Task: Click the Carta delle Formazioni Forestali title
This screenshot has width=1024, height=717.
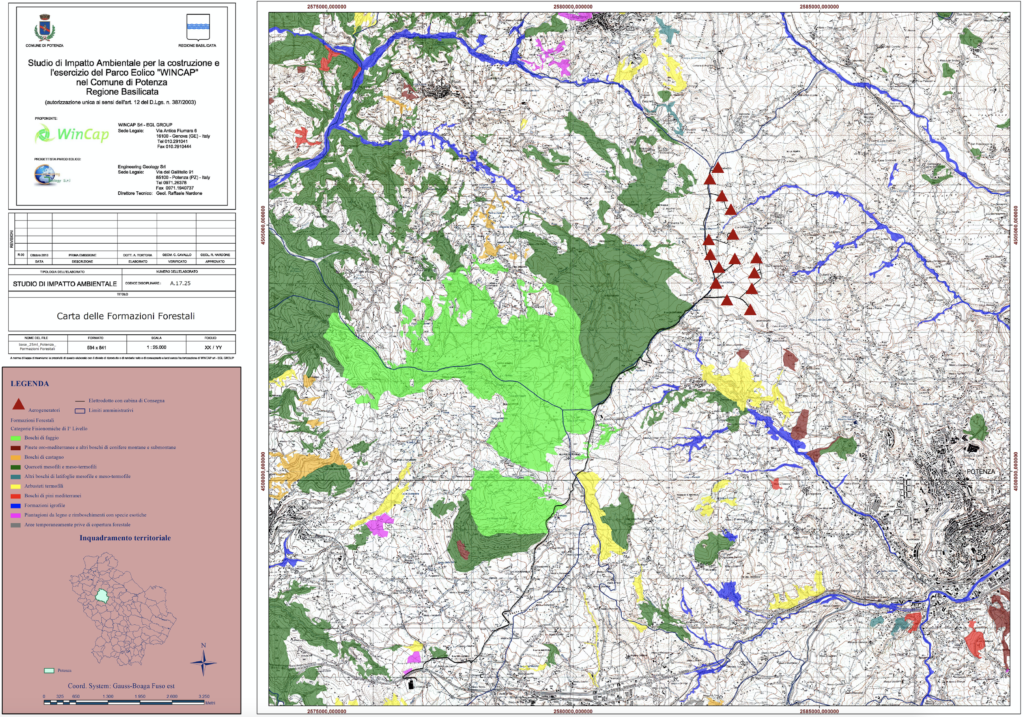Action: pyautogui.click(x=125, y=316)
